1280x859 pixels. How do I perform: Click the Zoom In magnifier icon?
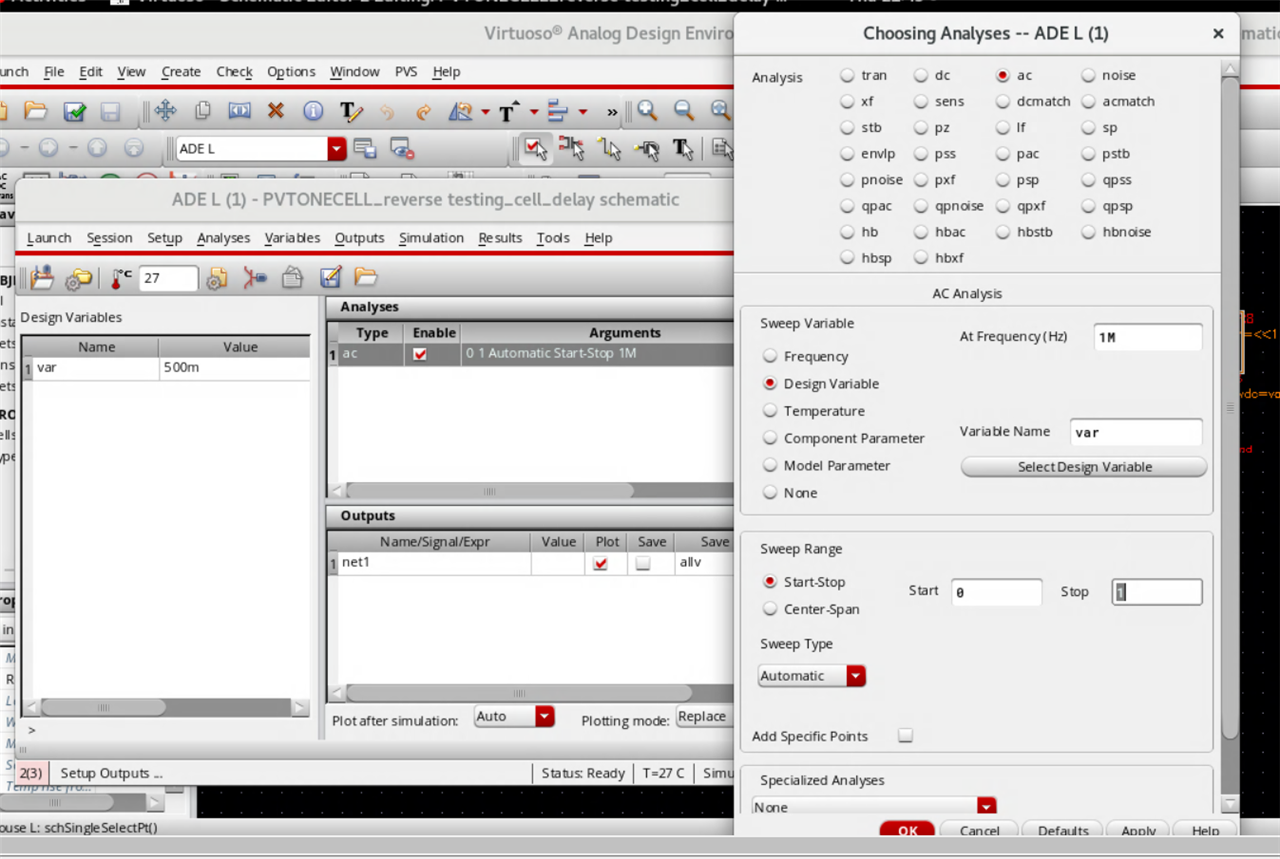pyautogui.click(x=647, y=111)
